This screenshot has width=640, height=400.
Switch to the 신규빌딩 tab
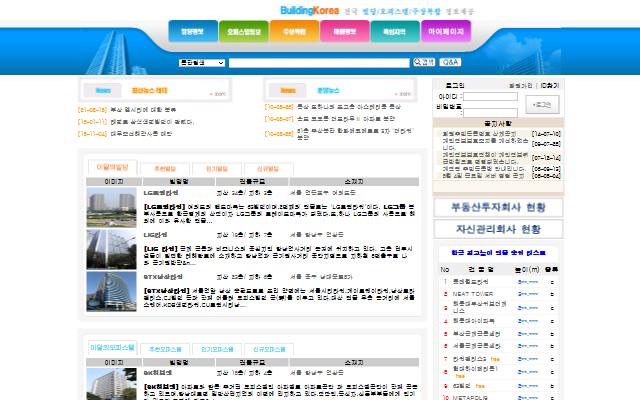268,169
